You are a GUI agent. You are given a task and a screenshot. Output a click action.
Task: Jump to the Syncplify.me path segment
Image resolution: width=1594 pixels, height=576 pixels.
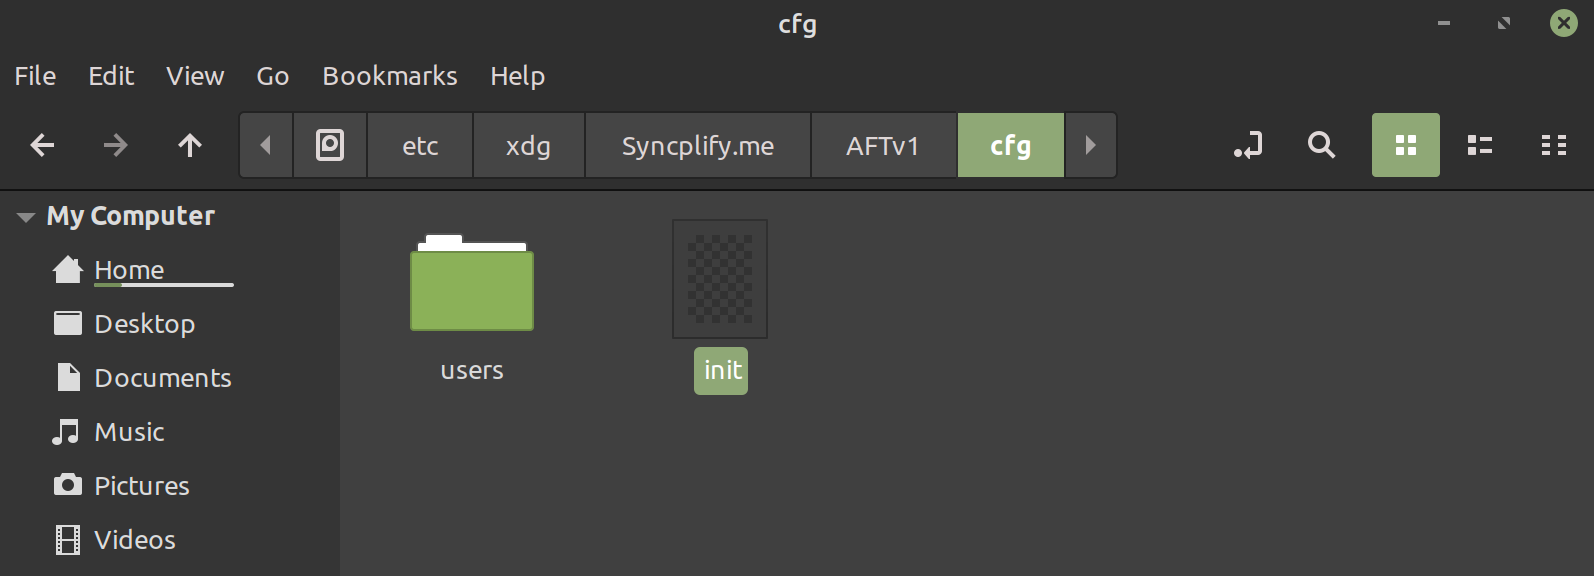coord(698,145)
